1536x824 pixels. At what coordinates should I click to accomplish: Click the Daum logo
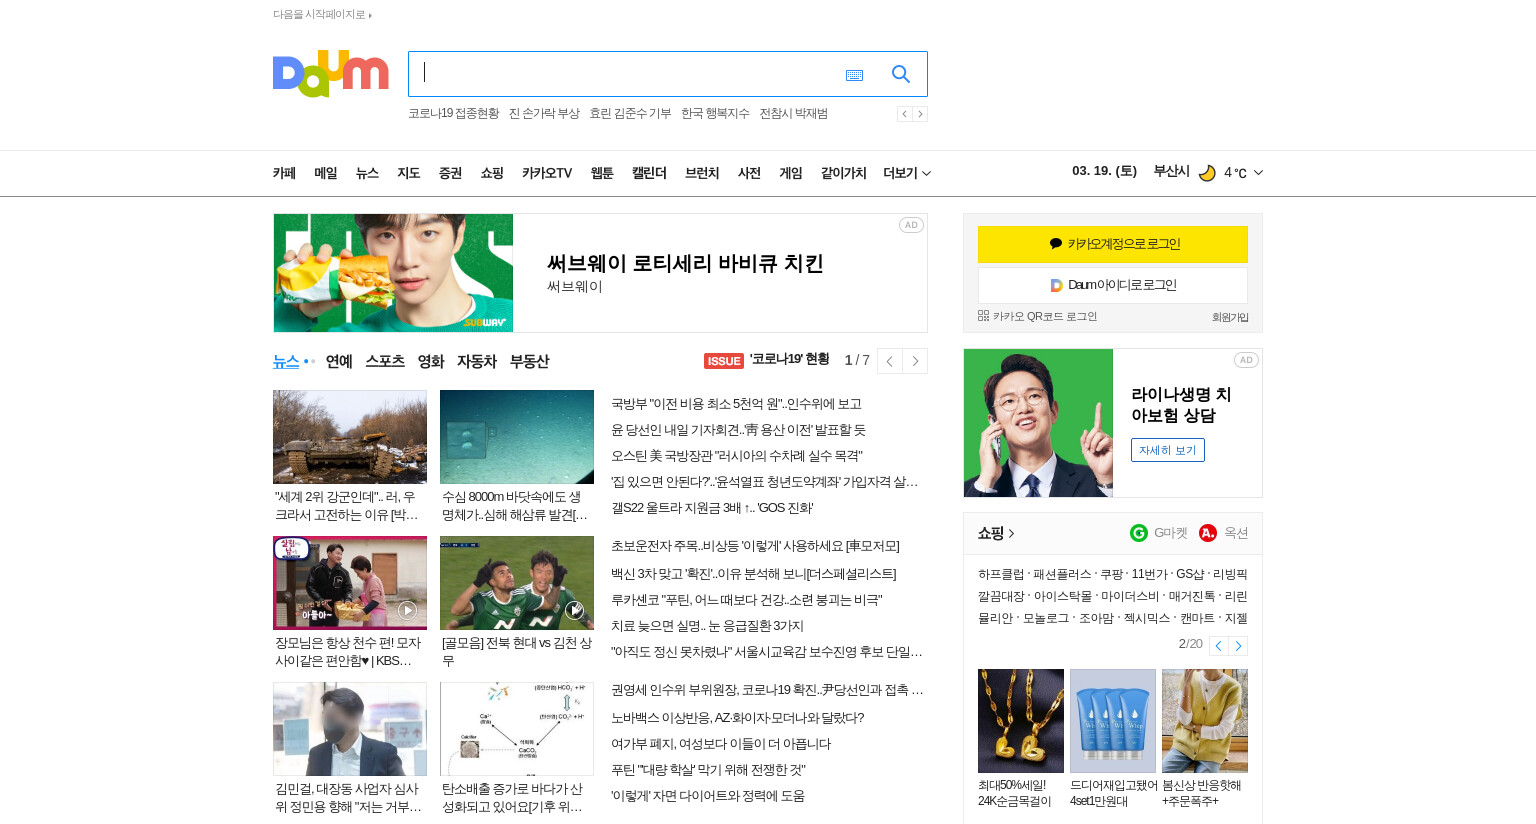(330, 73)
